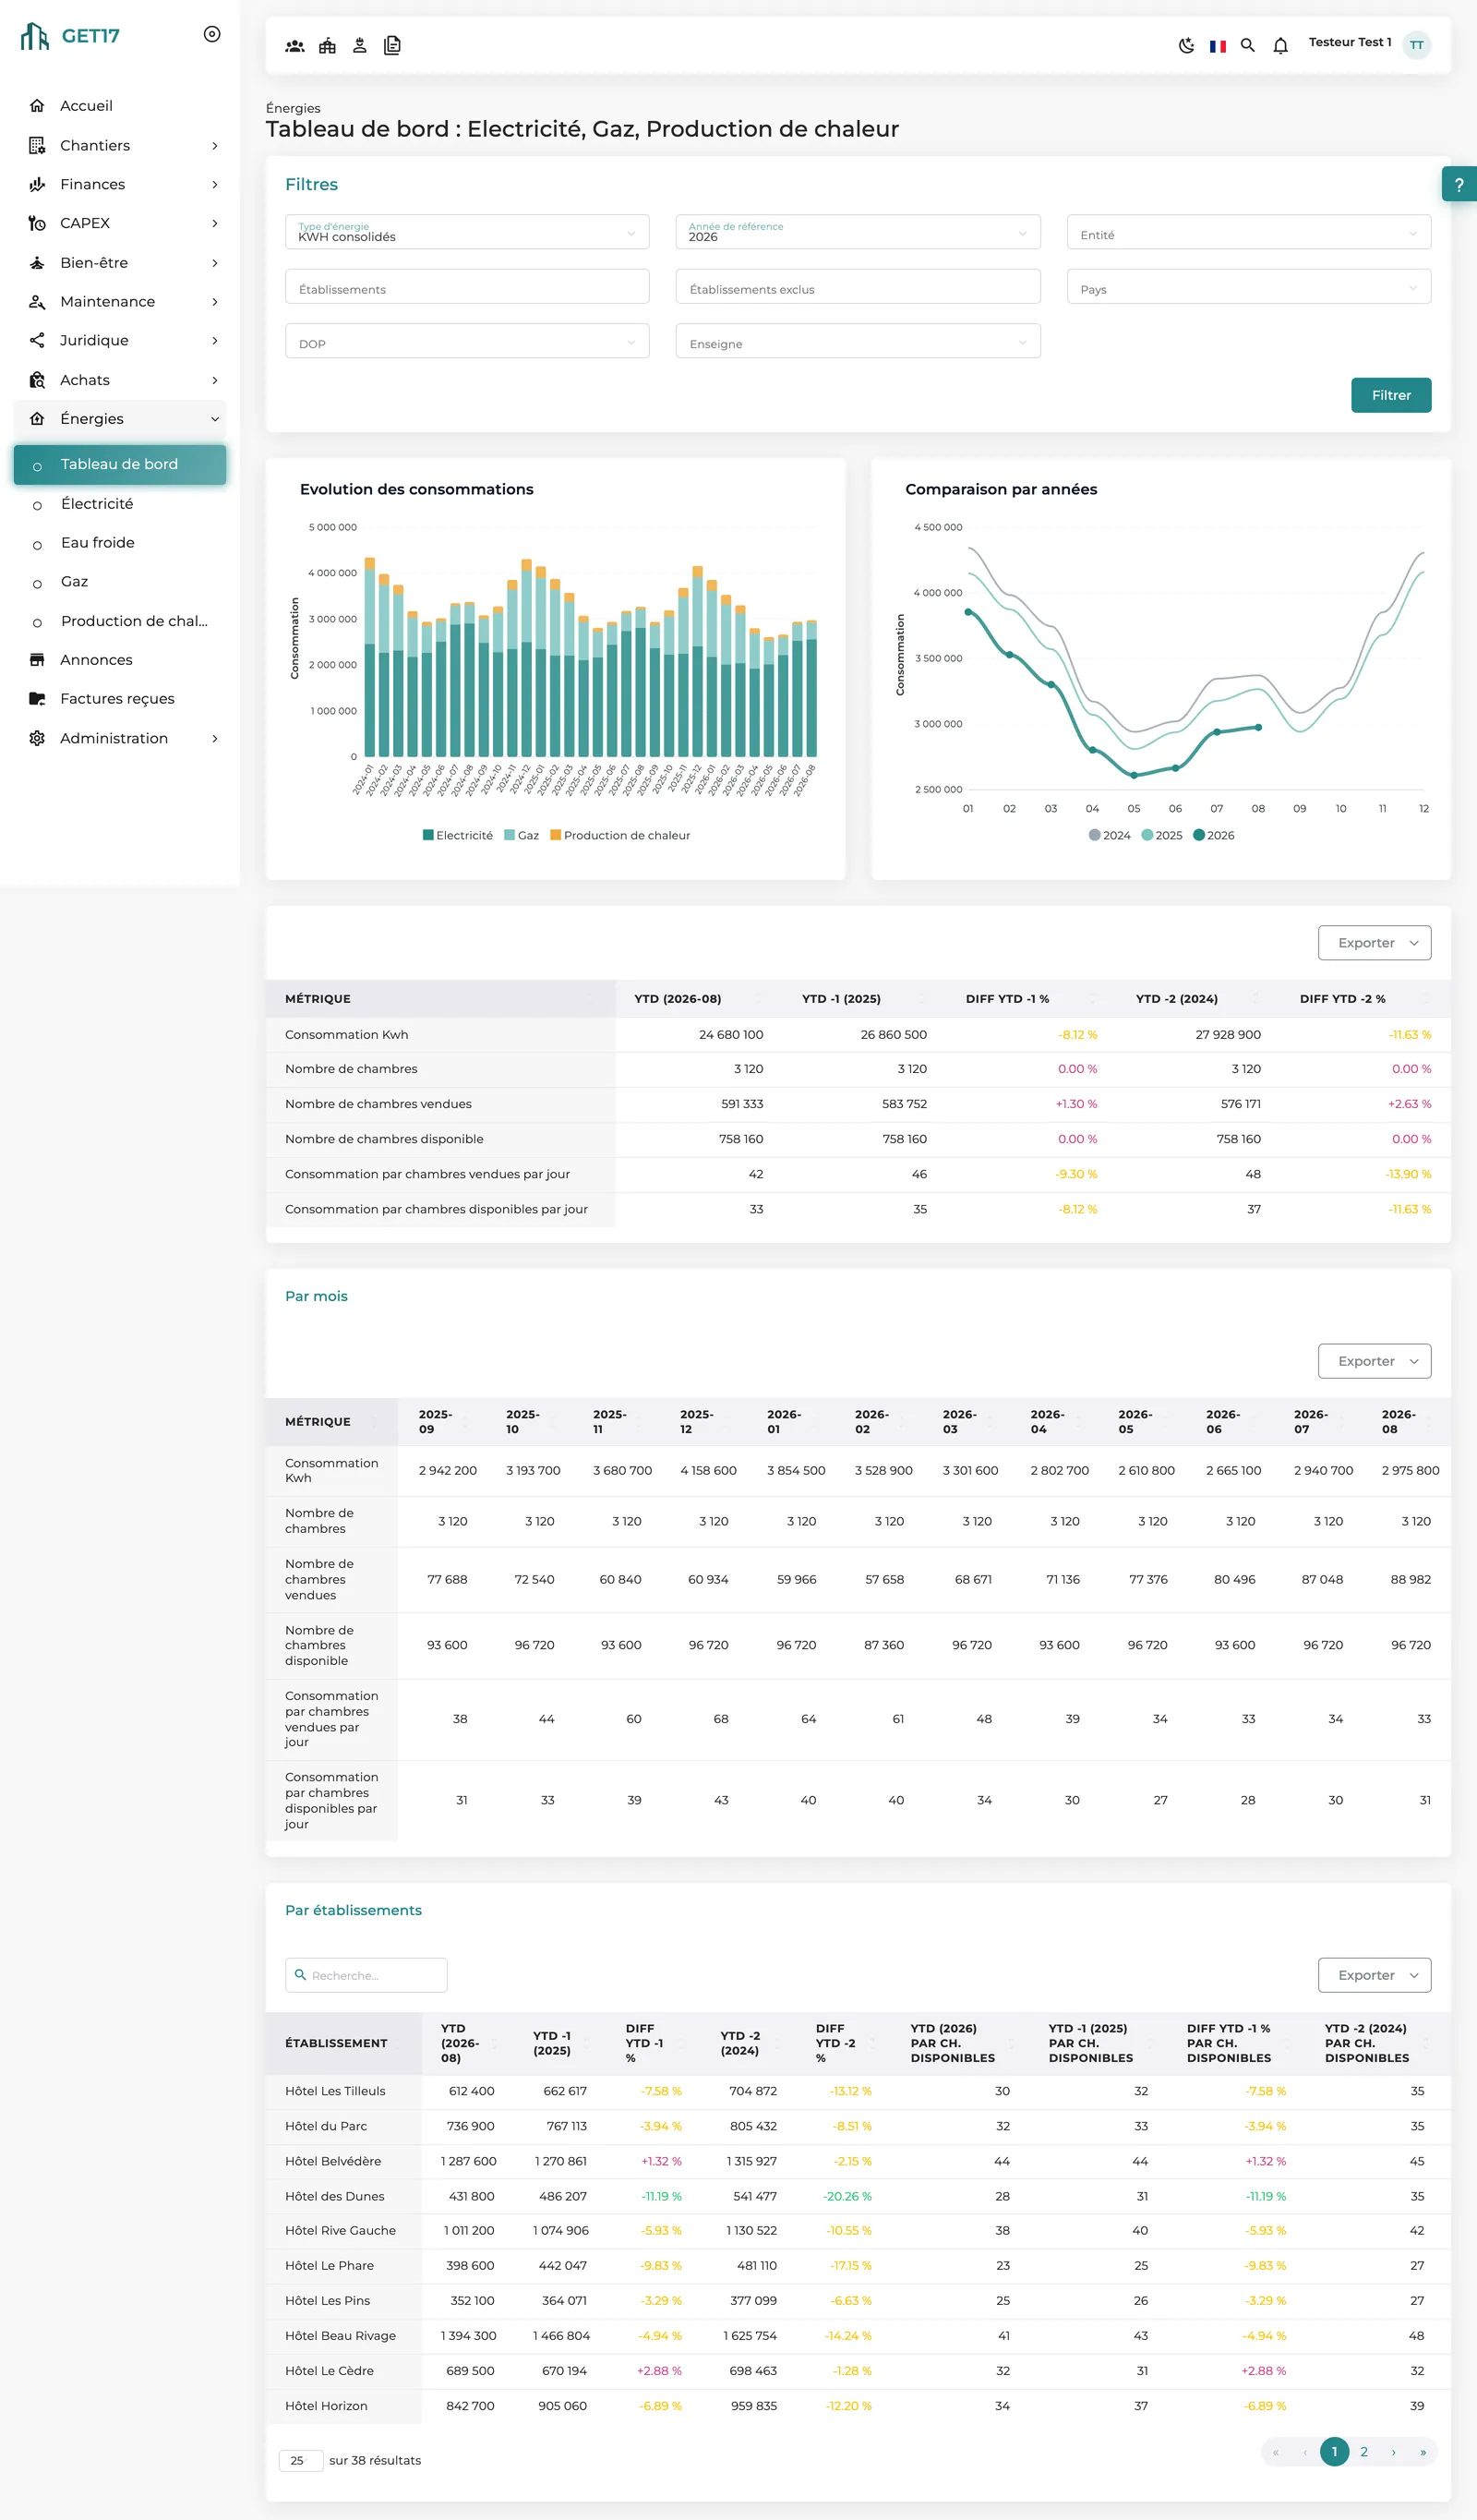The height and width of the screenshot is (2520, 1477).
Task: Click the Filtrer button
Action: click(x=1391, y=395)
